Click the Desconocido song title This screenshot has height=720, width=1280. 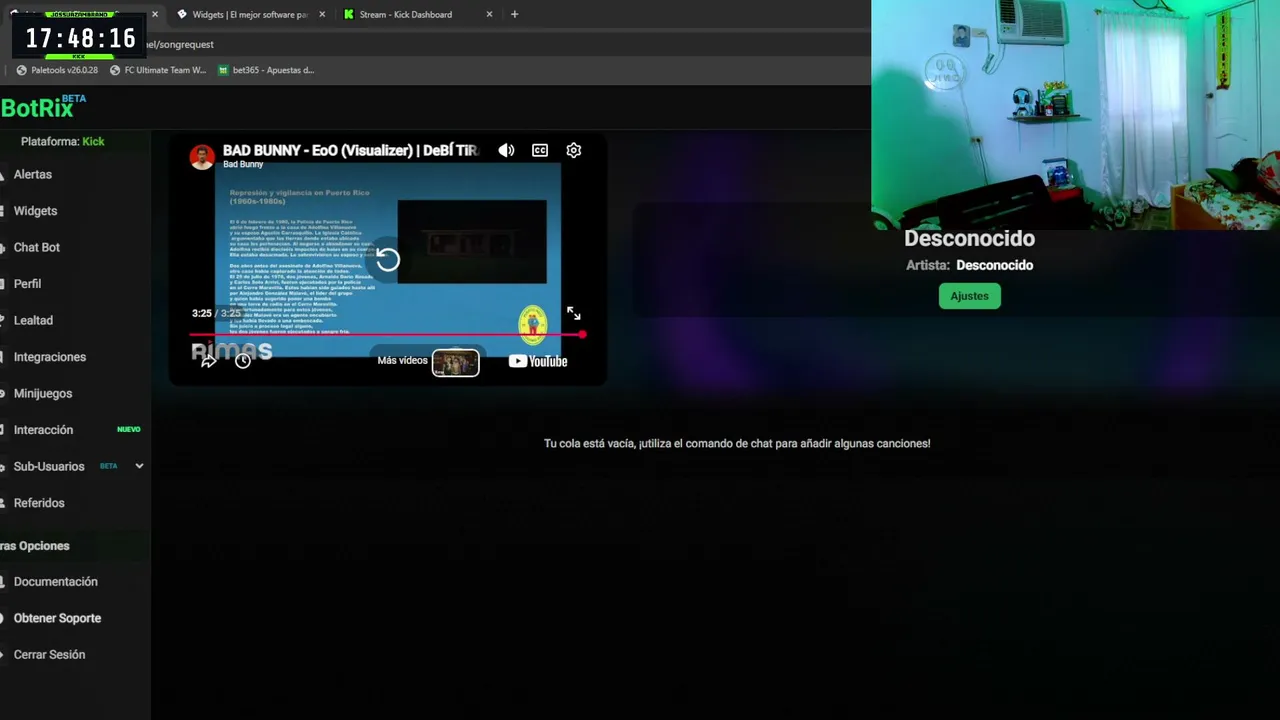coord(969,239)
